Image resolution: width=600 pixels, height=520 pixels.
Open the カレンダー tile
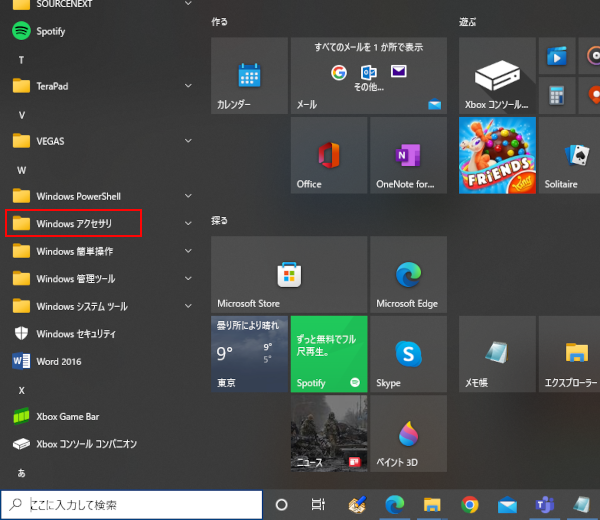249,76
